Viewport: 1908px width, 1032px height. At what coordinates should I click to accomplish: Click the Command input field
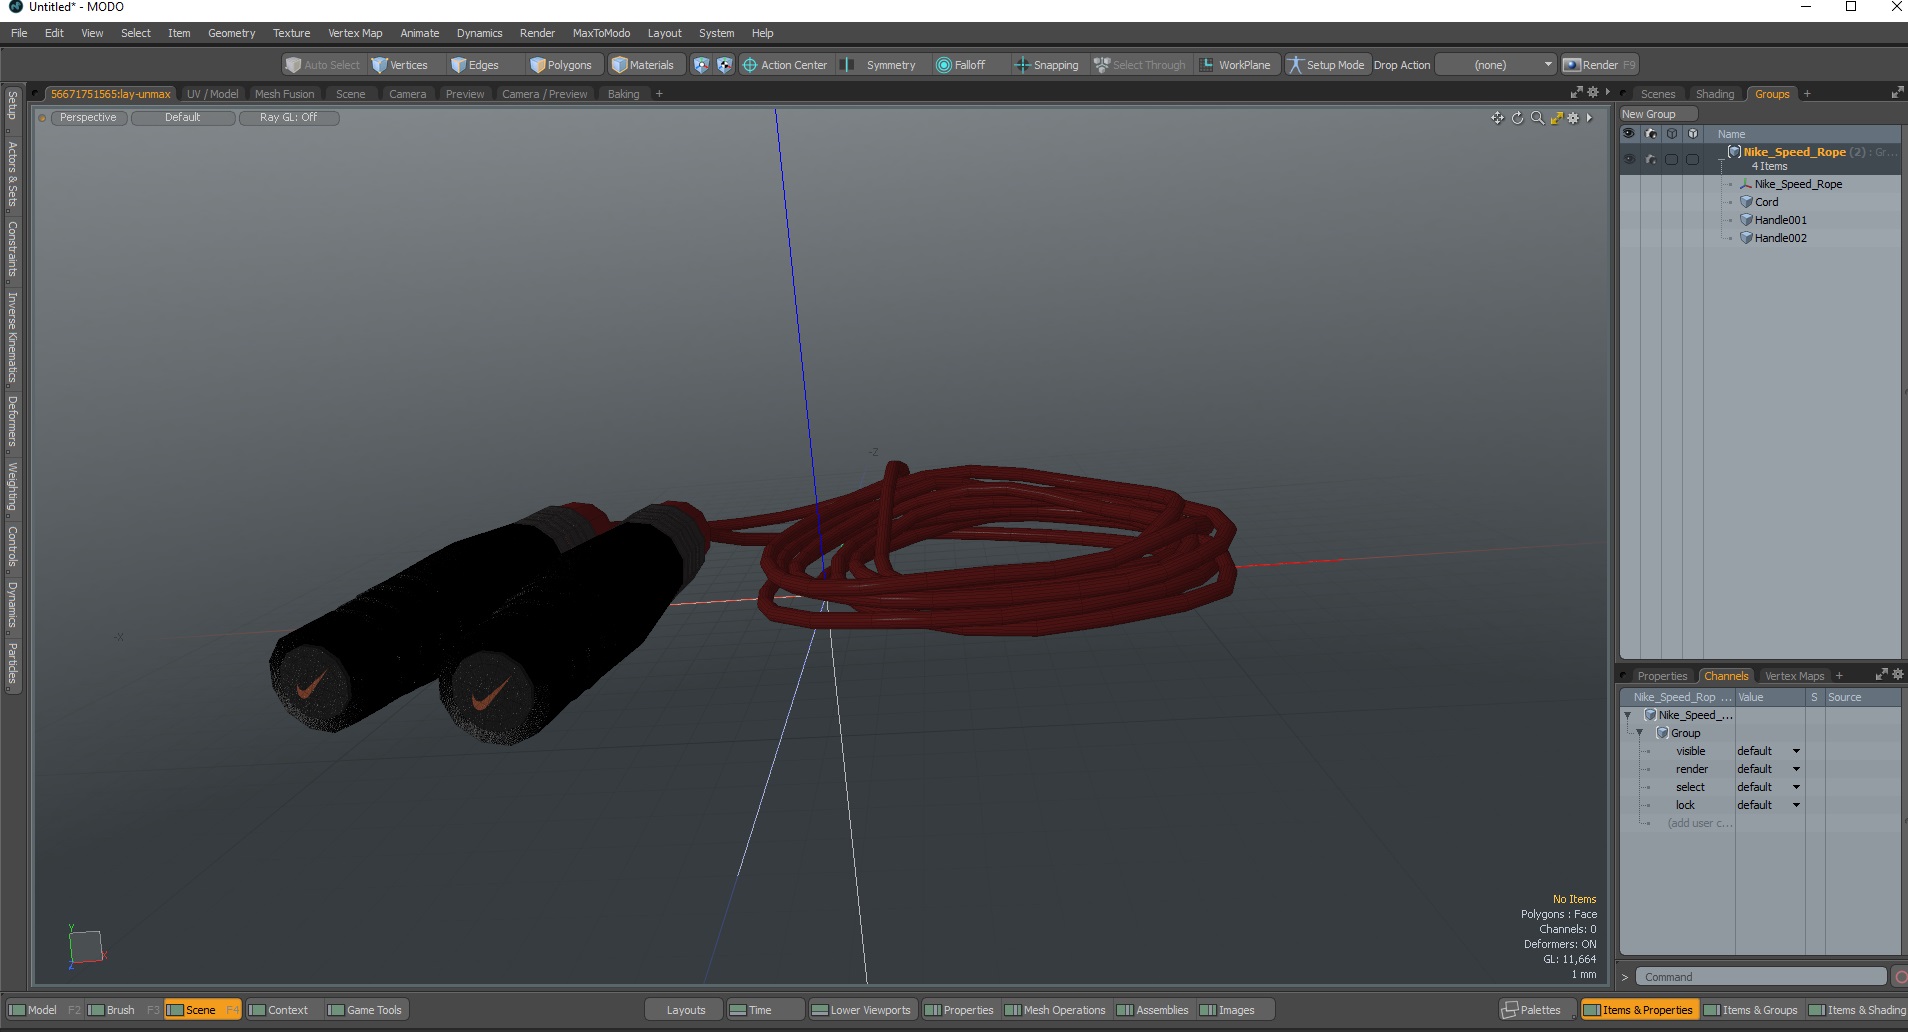1761,977
